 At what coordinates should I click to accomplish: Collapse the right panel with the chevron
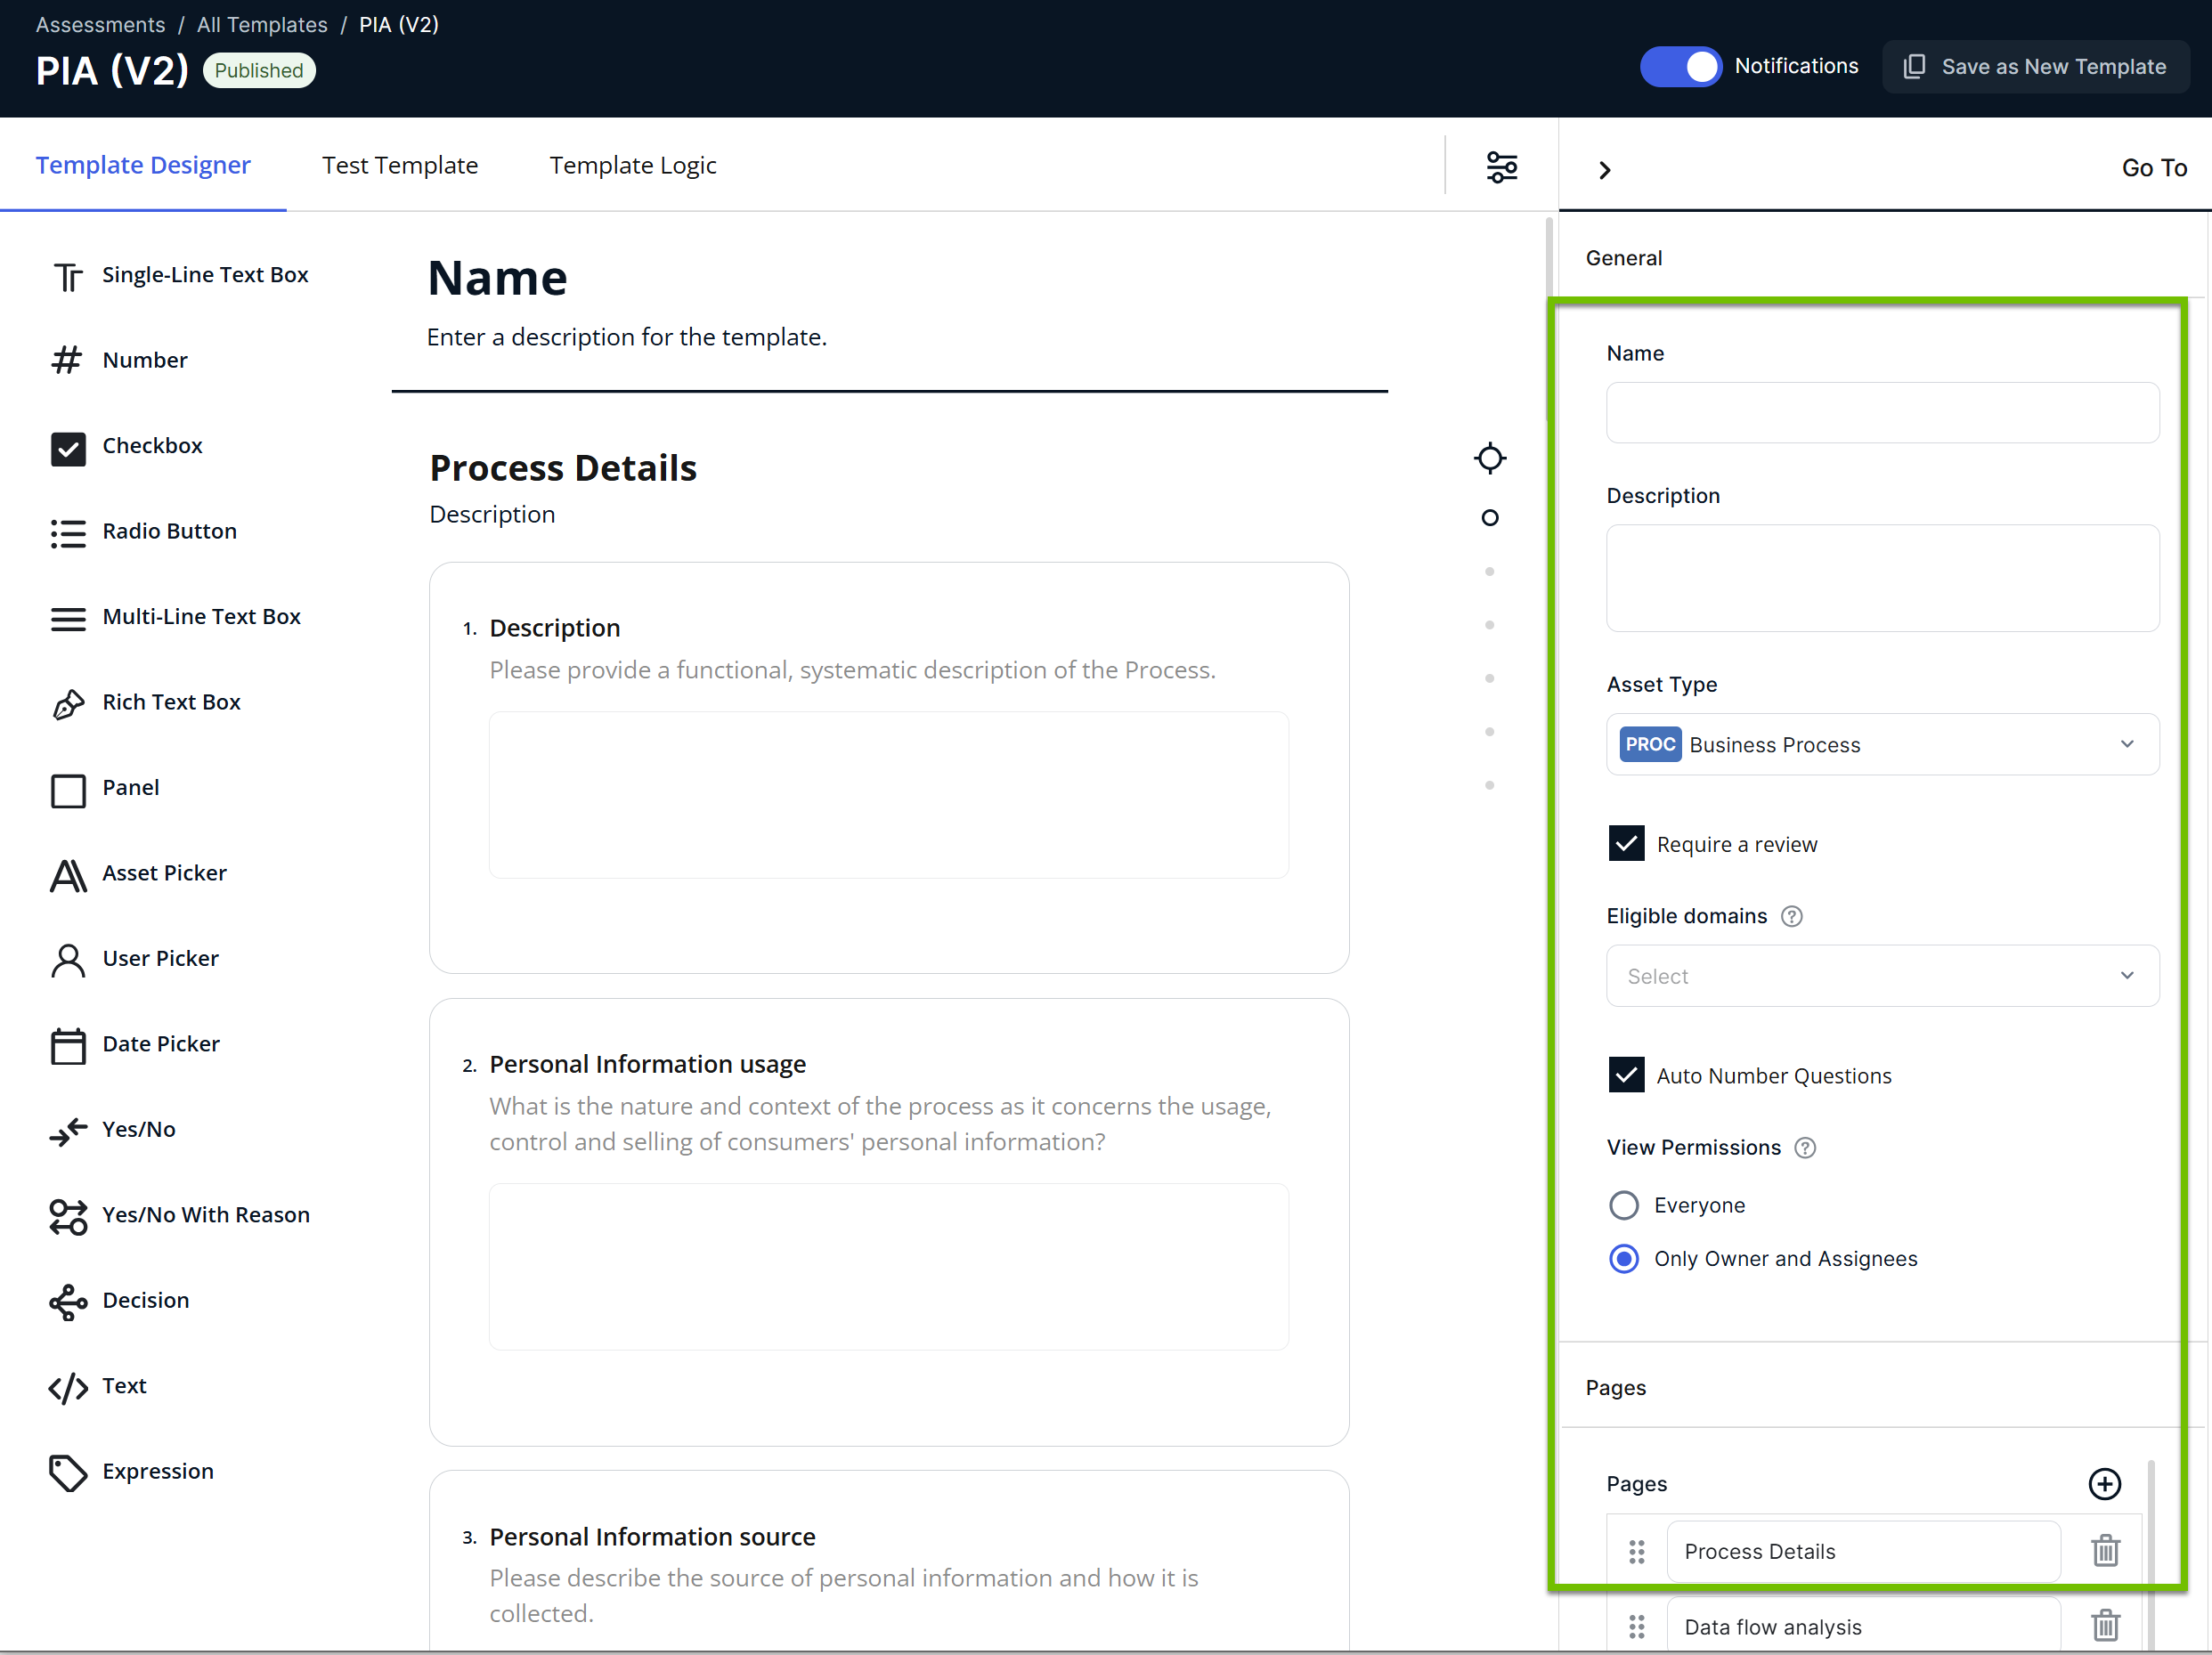pos(1604,169)
